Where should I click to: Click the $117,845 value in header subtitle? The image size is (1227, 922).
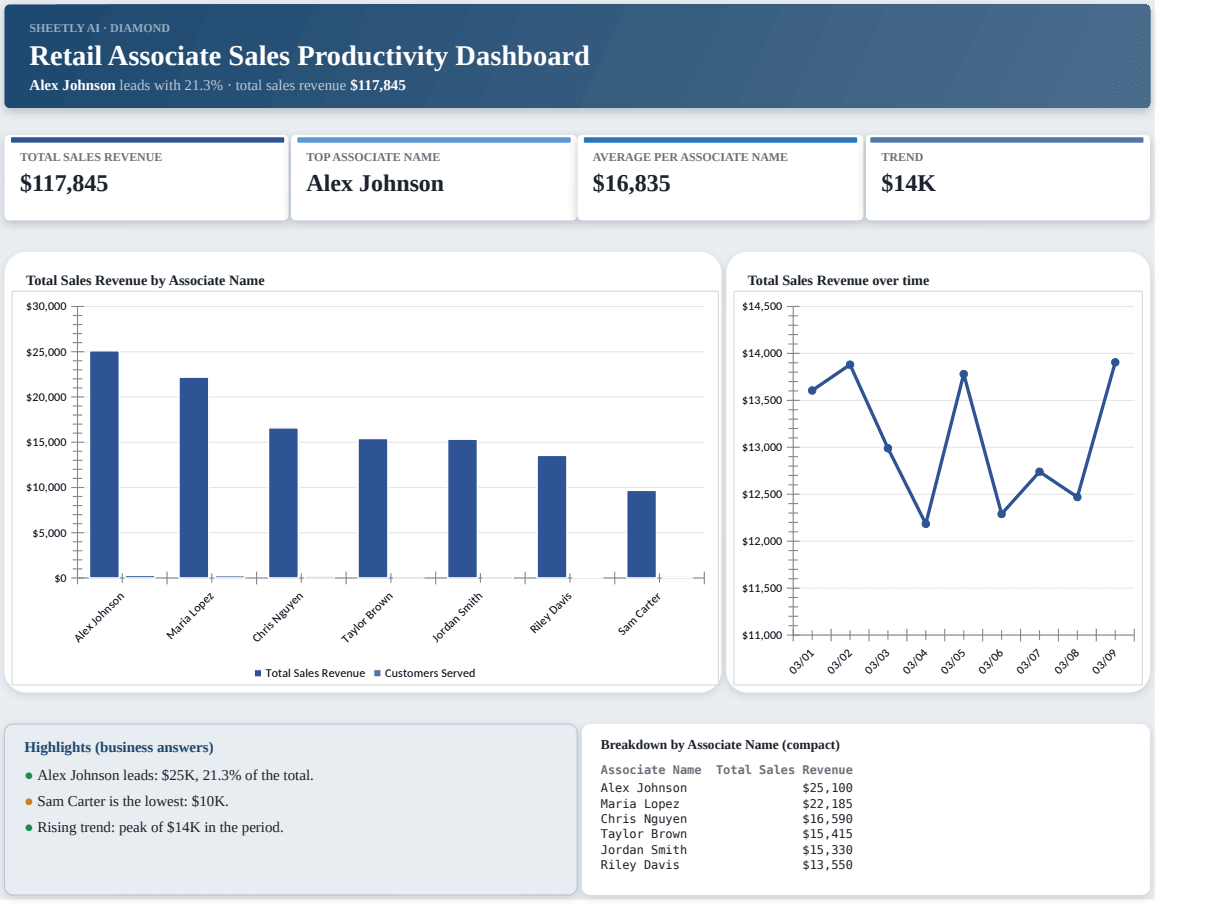[x=378, y=85]
